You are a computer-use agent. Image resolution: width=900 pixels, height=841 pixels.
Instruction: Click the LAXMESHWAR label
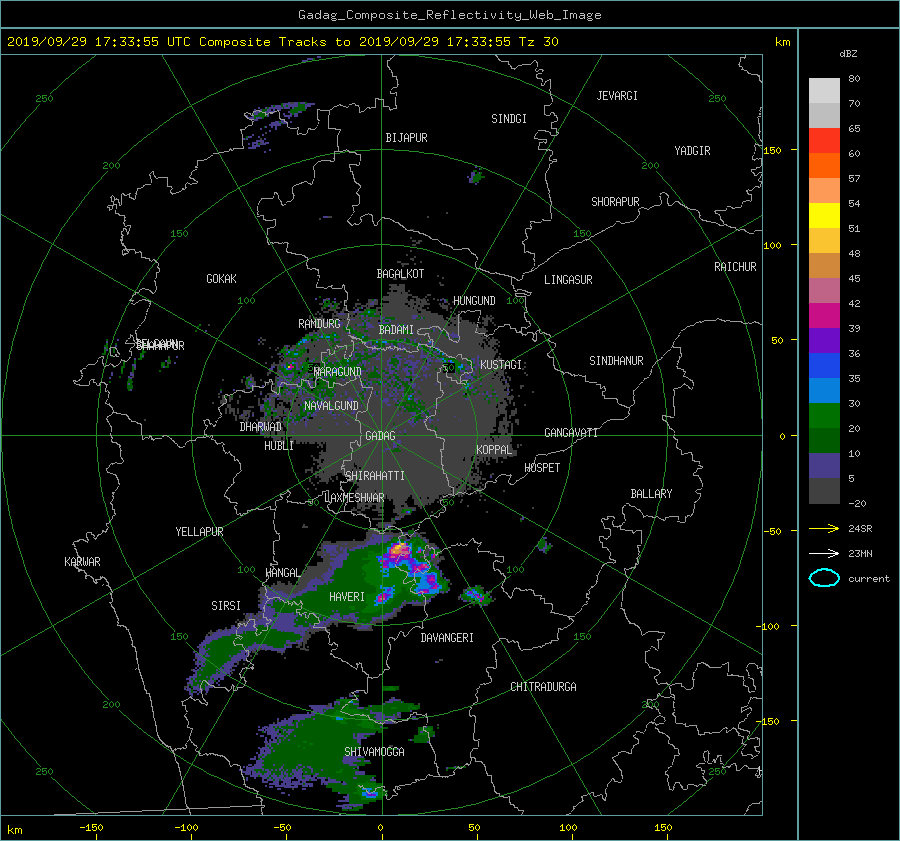point(354,498)
